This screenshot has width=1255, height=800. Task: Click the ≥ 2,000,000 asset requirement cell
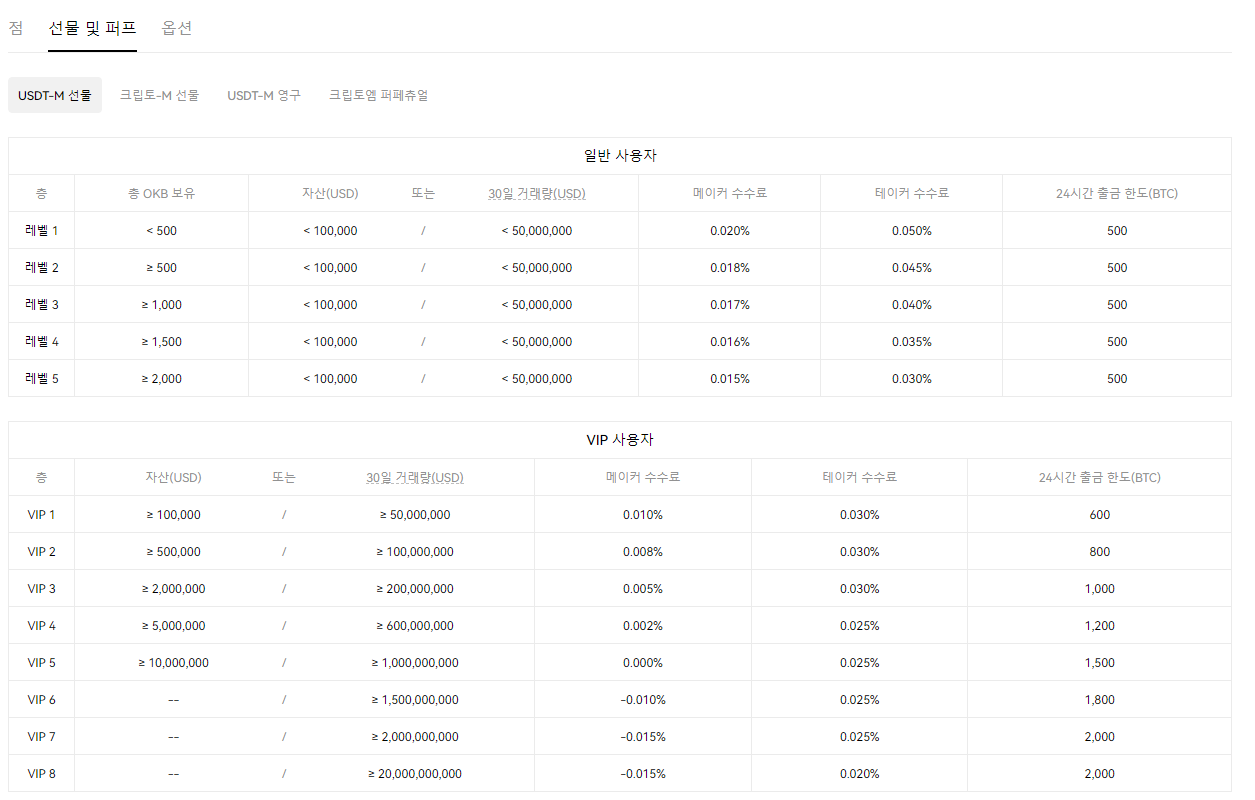tap(173, 589)
